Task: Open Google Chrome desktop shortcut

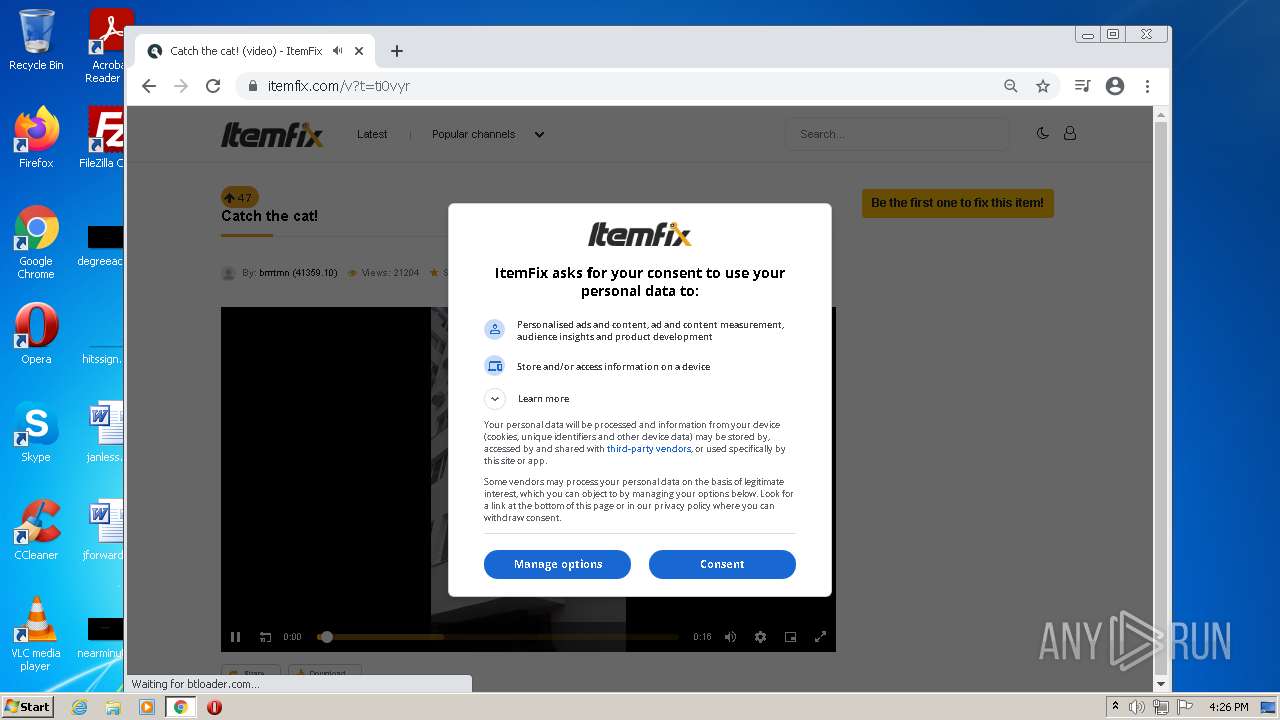Action: point(36,242)
